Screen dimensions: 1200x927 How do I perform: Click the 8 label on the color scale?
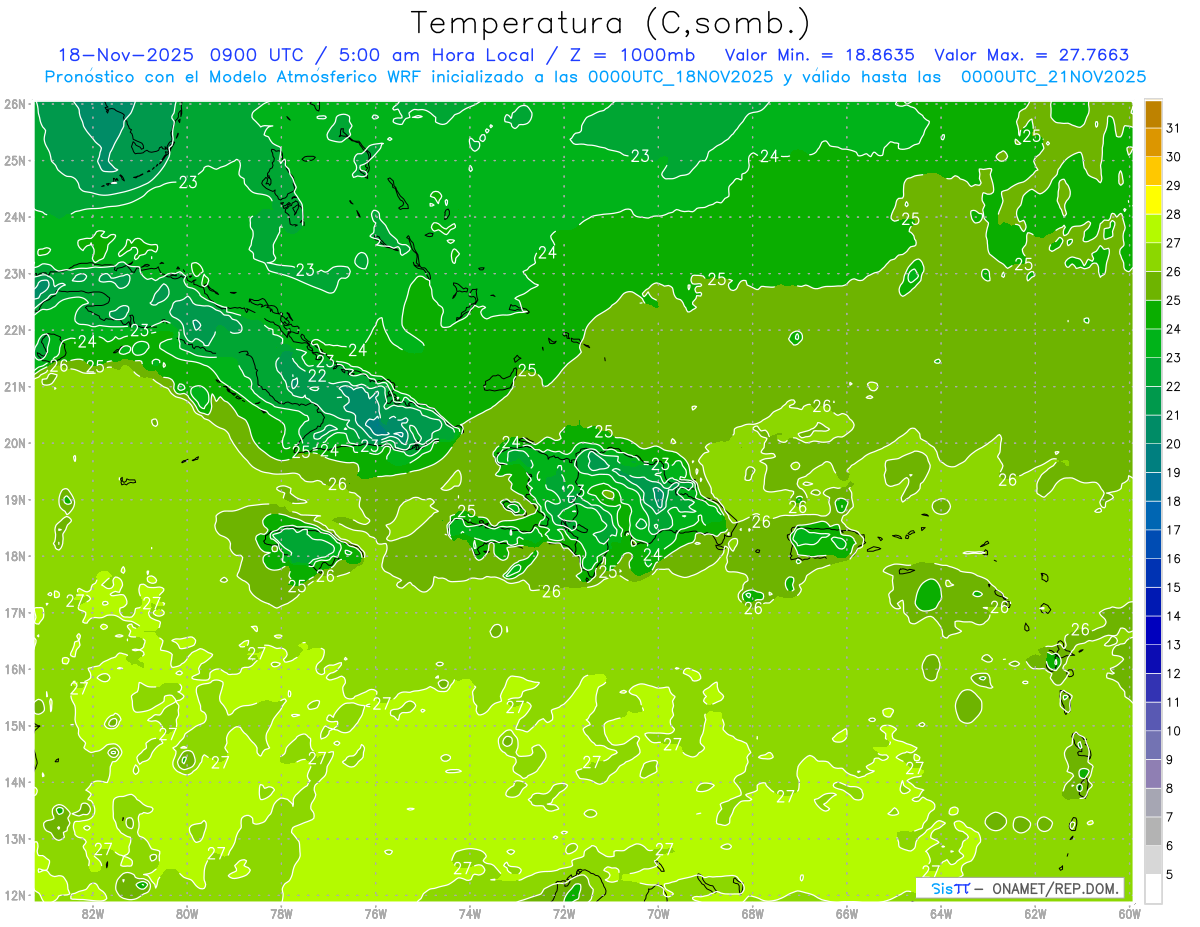(1169, 788)
